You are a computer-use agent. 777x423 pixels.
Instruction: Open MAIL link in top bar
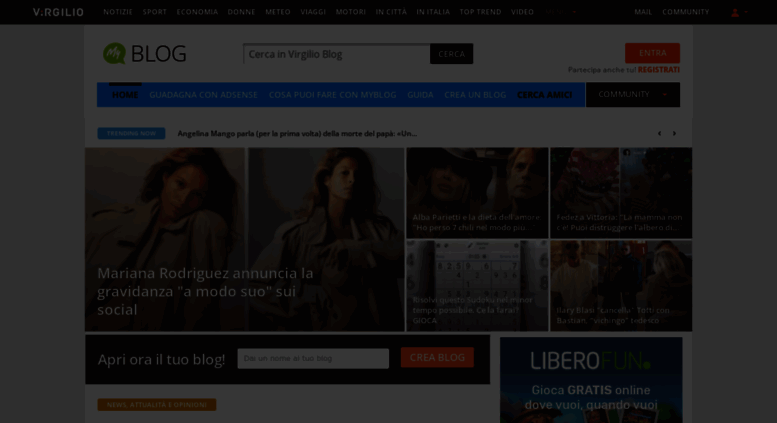click(x=643, y=12)
